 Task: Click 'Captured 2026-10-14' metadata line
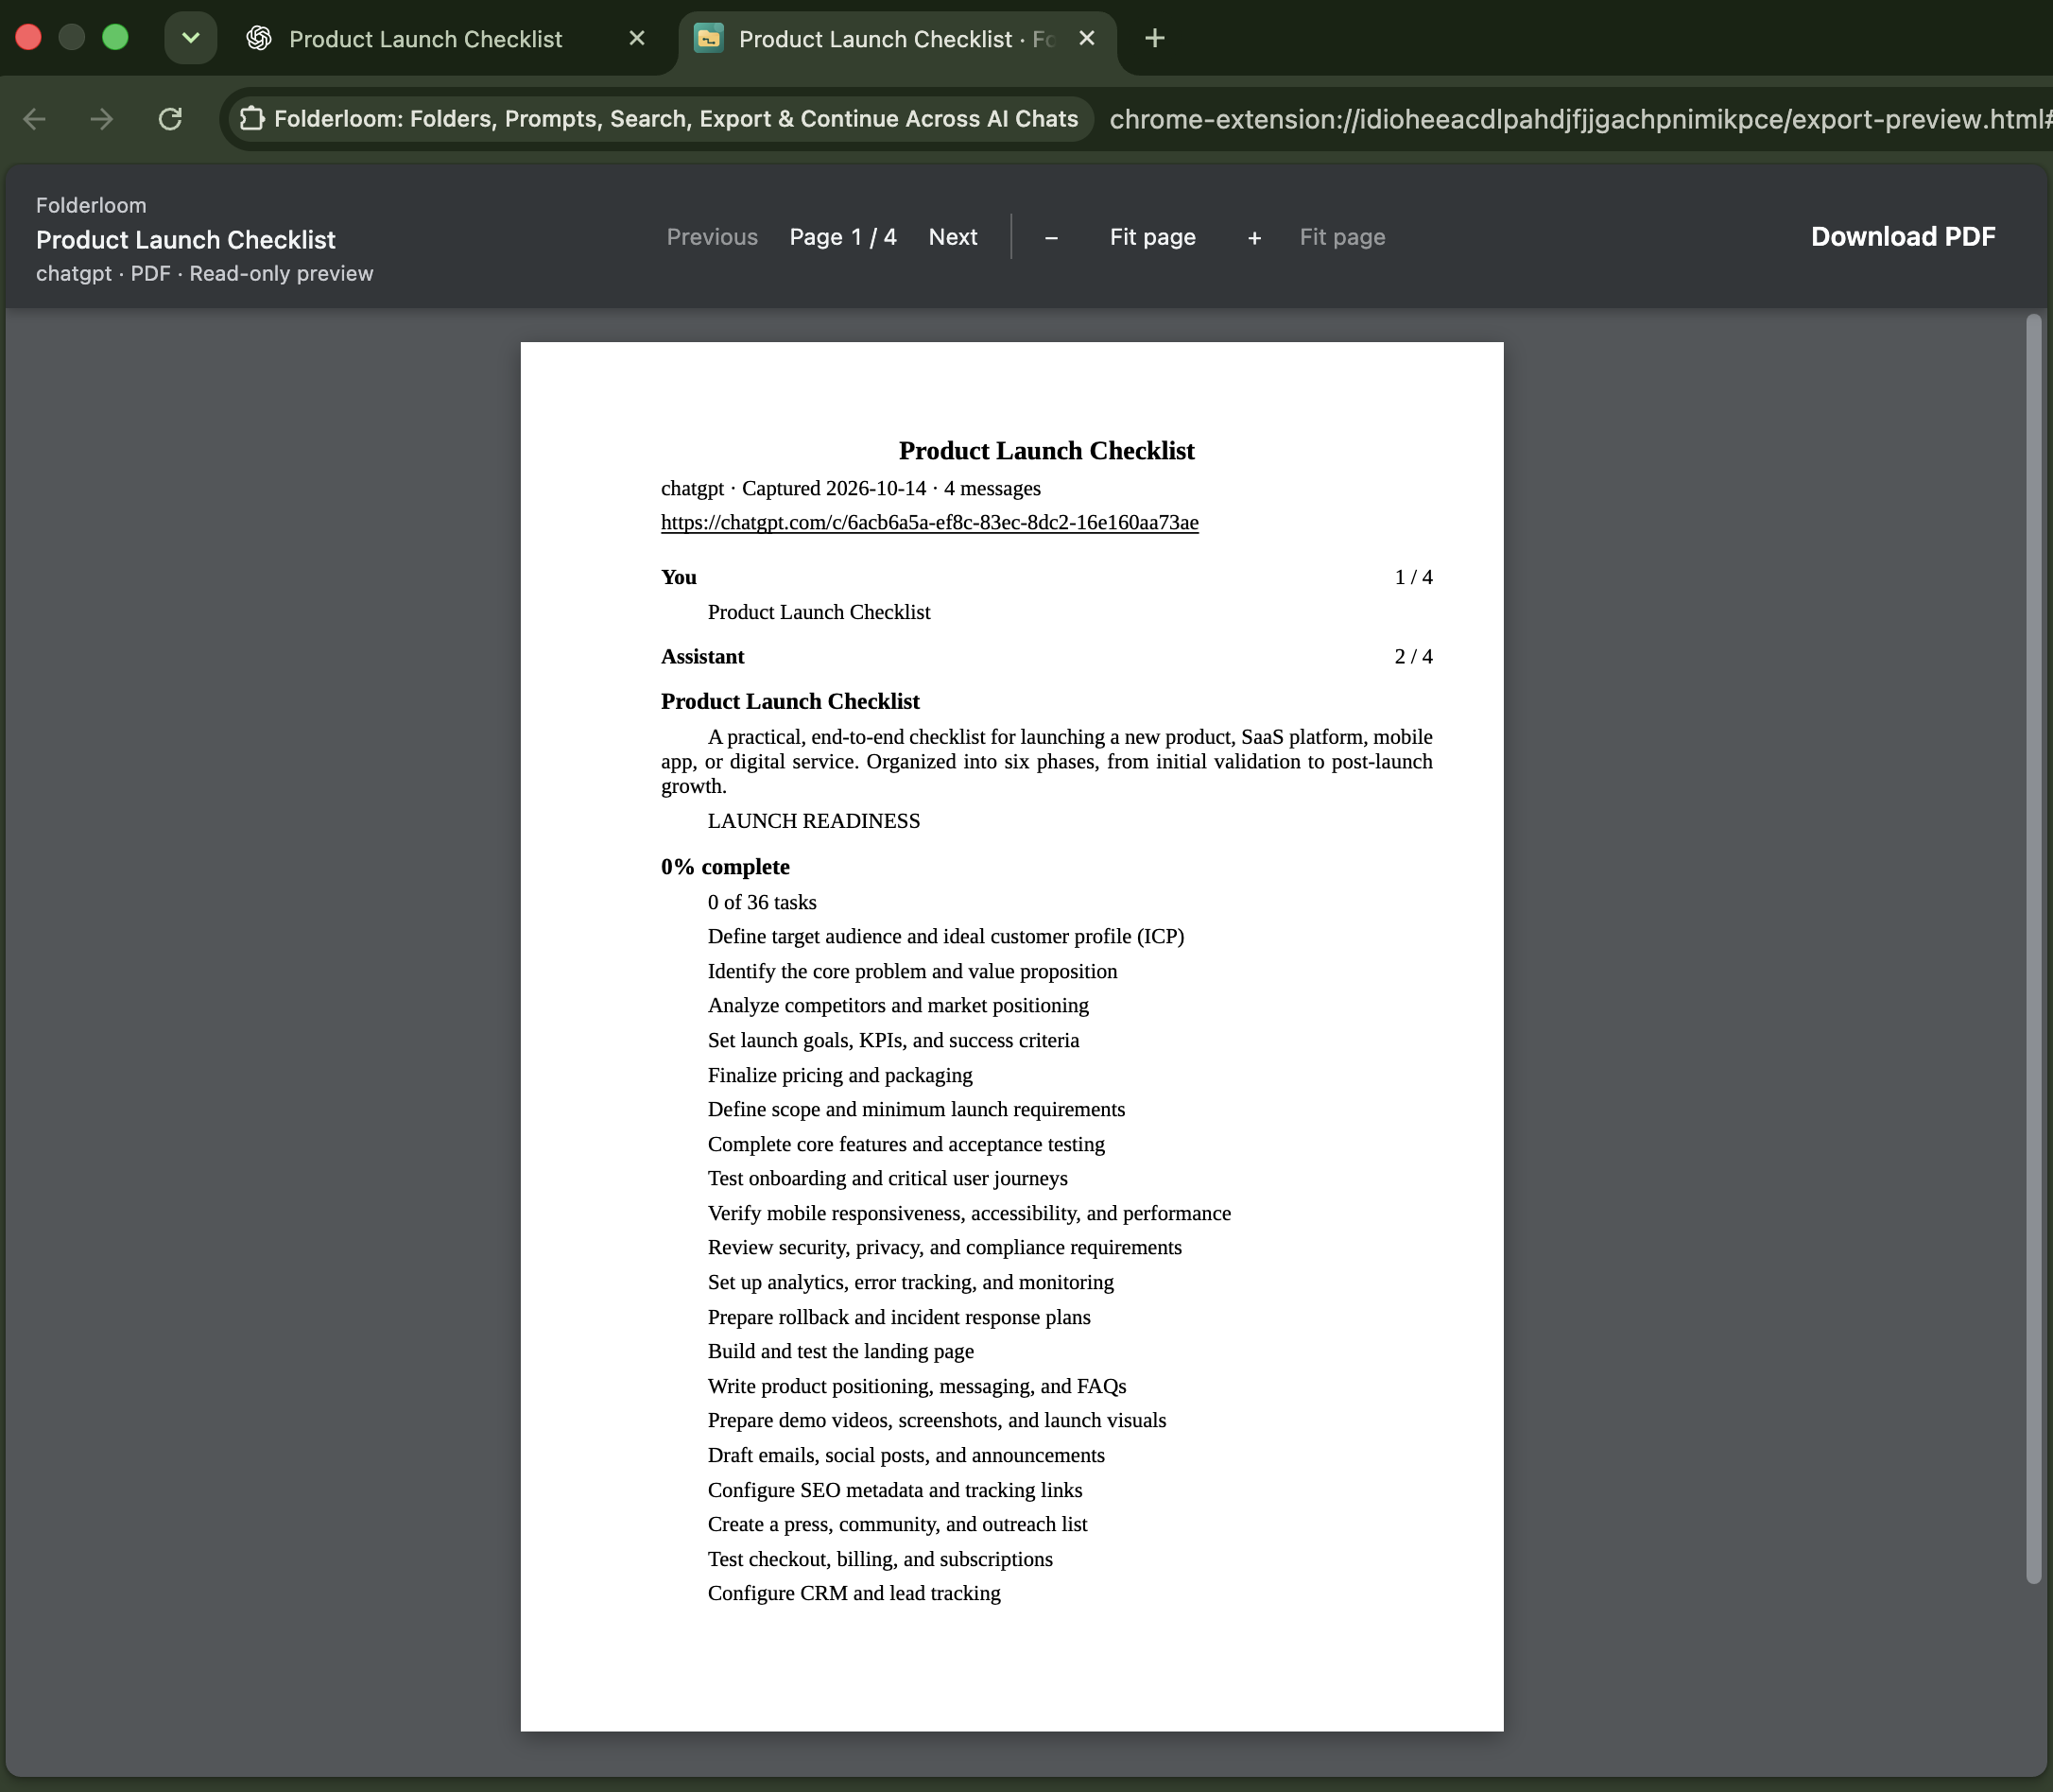coord(851,488)
